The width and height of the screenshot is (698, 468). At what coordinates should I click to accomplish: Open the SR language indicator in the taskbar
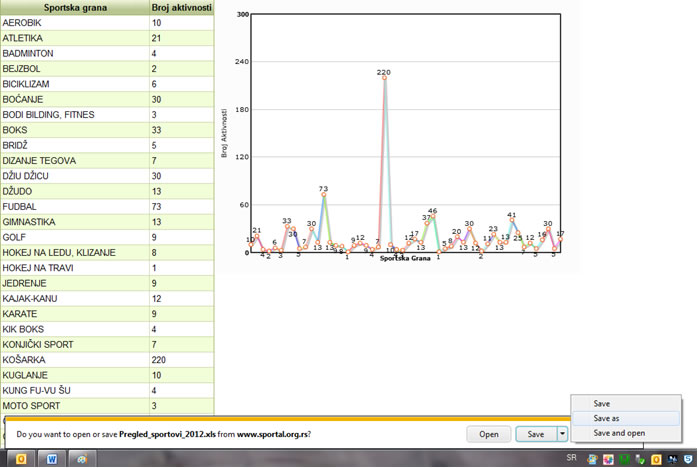(x=571, y=457)
